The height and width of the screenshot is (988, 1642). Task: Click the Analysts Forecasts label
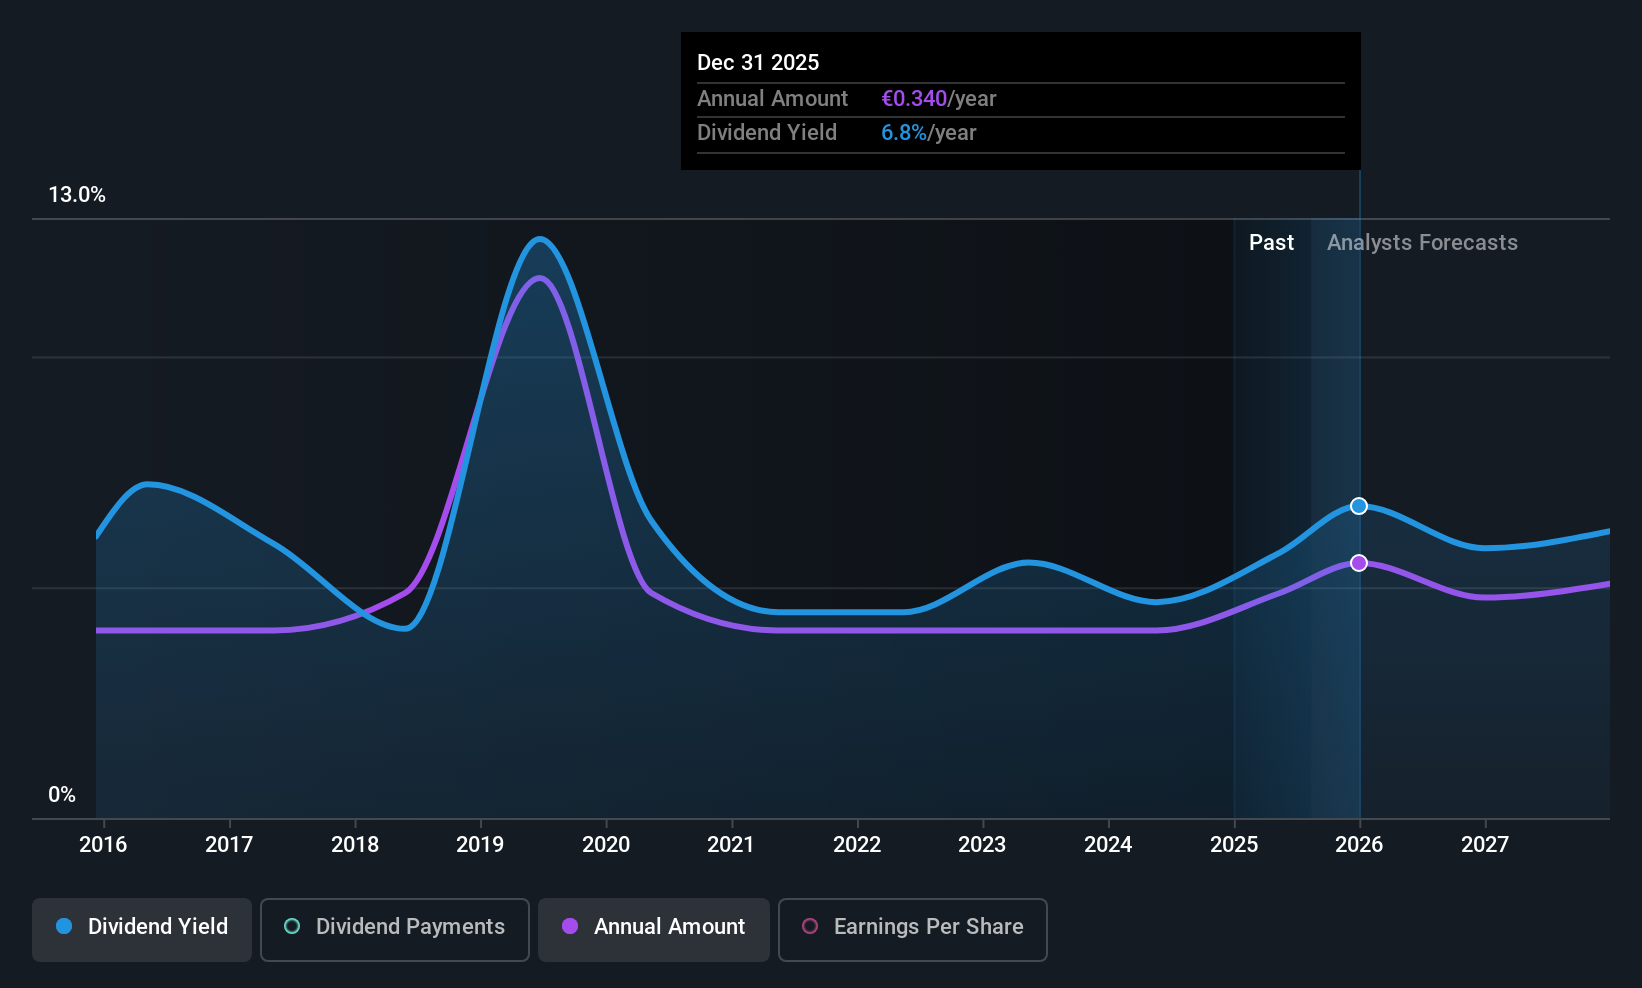(1422, 243)
